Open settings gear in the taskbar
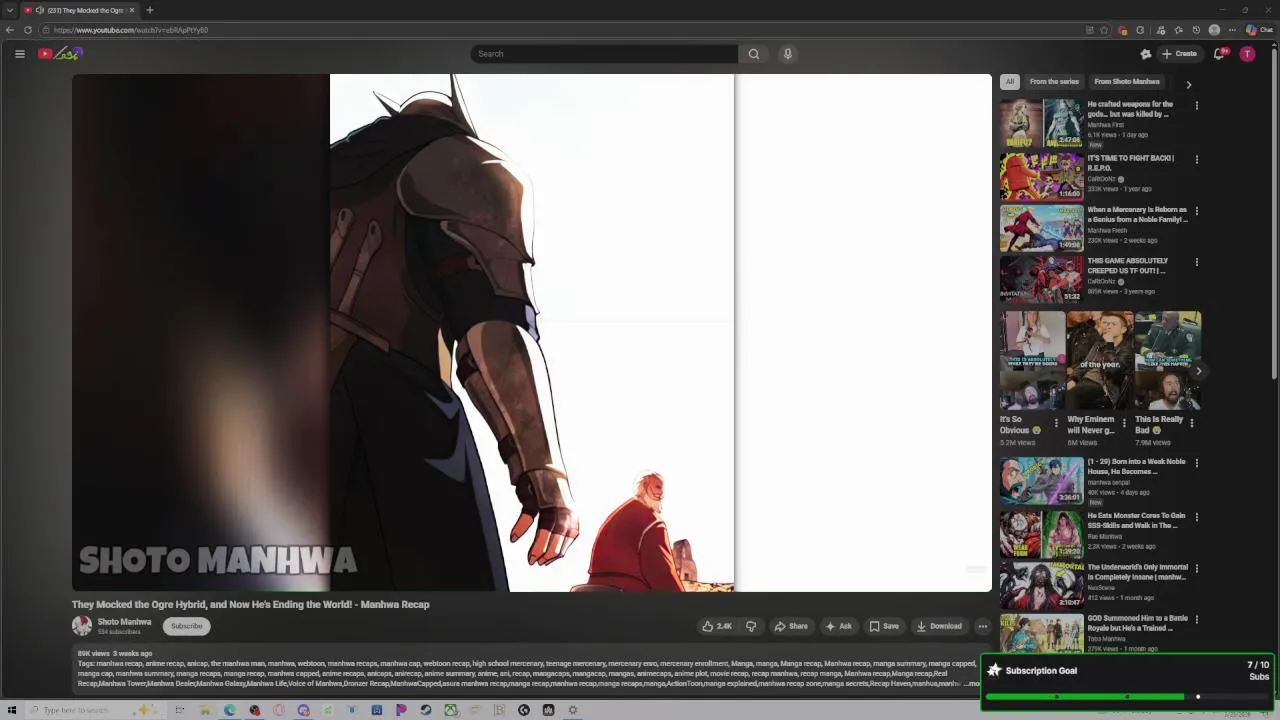1280x720 pixels. [x=573, y=710]
